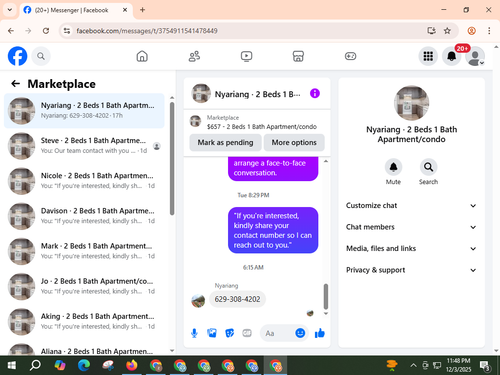Open the Nicole conversation in the list

(x=84, y=181)
